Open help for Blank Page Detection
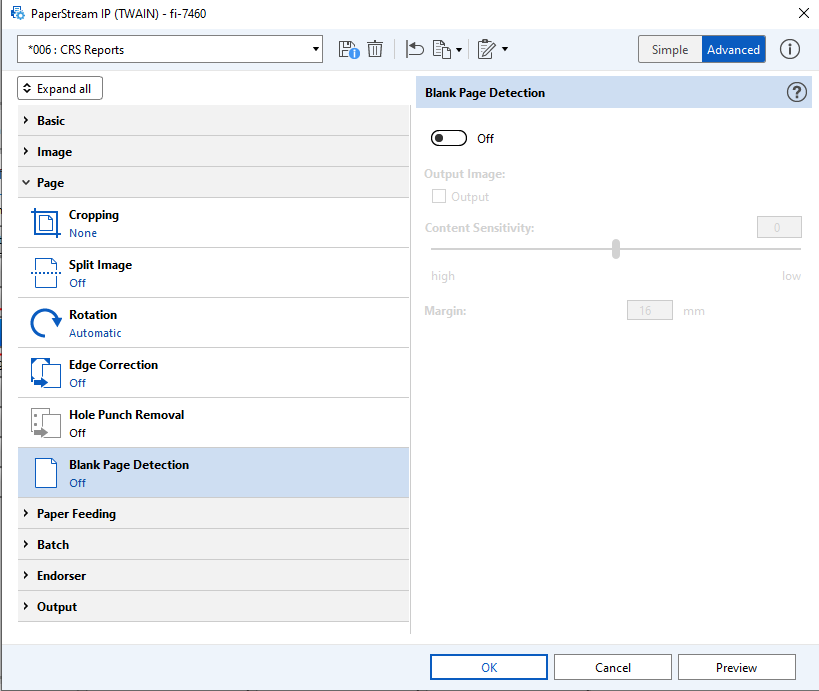The height and width of the screenshot is (691, 819). click(796, 93)
